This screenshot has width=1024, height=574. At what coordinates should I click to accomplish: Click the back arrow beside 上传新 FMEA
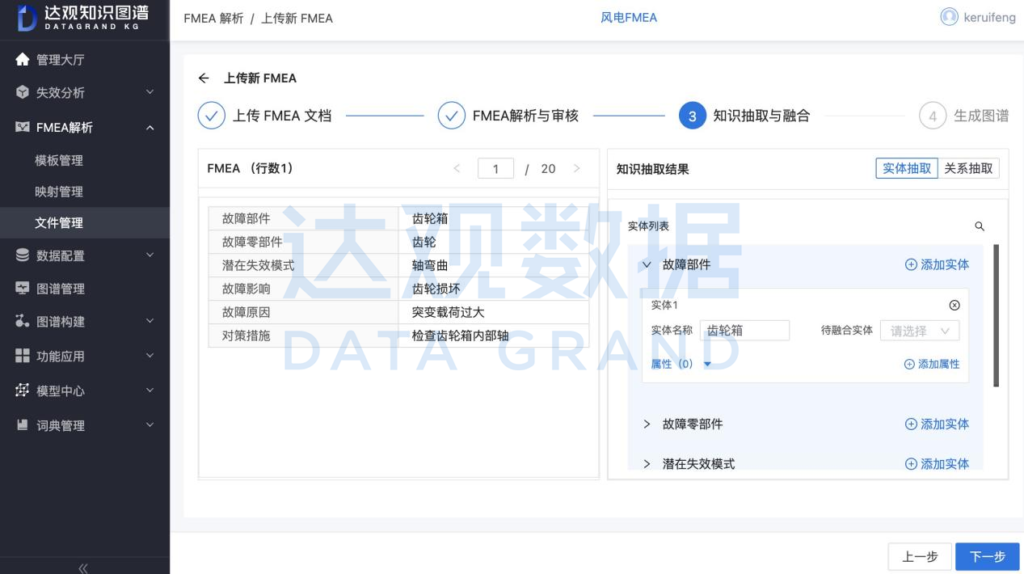(204, 78)
